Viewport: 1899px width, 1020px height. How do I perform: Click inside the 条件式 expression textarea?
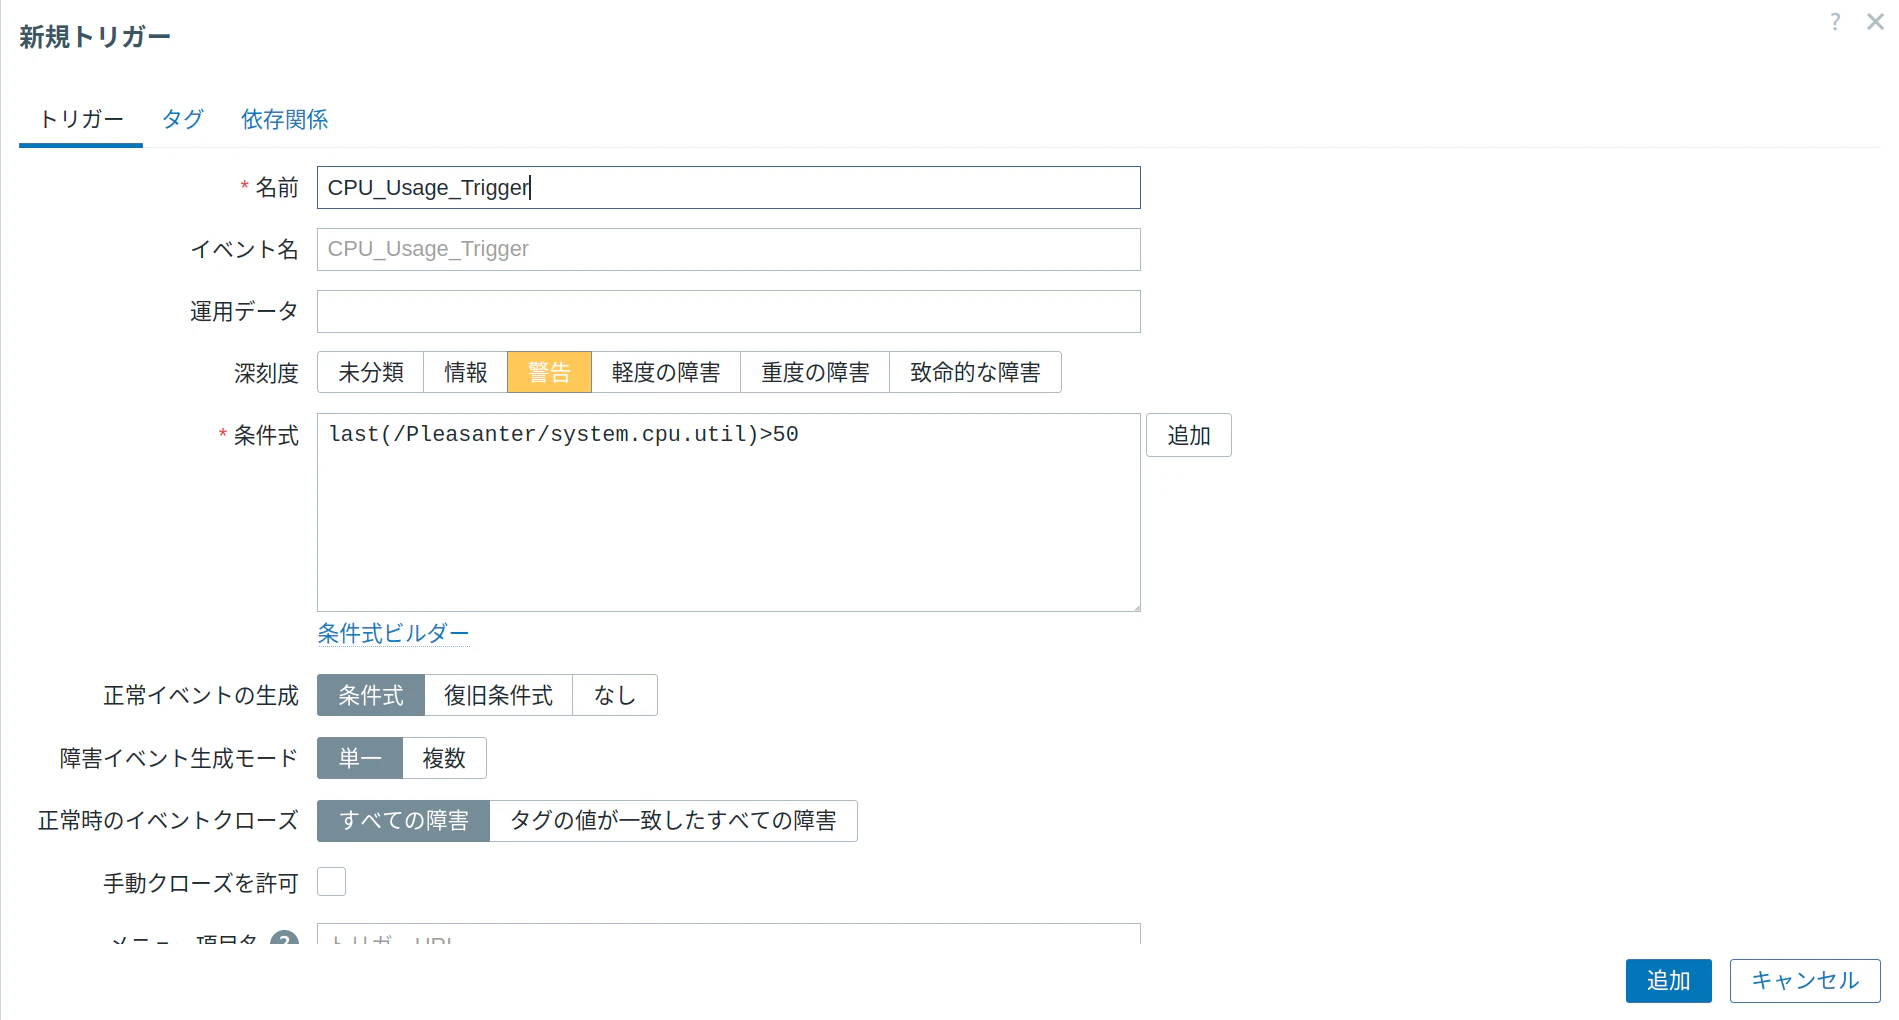click(729, 513)
